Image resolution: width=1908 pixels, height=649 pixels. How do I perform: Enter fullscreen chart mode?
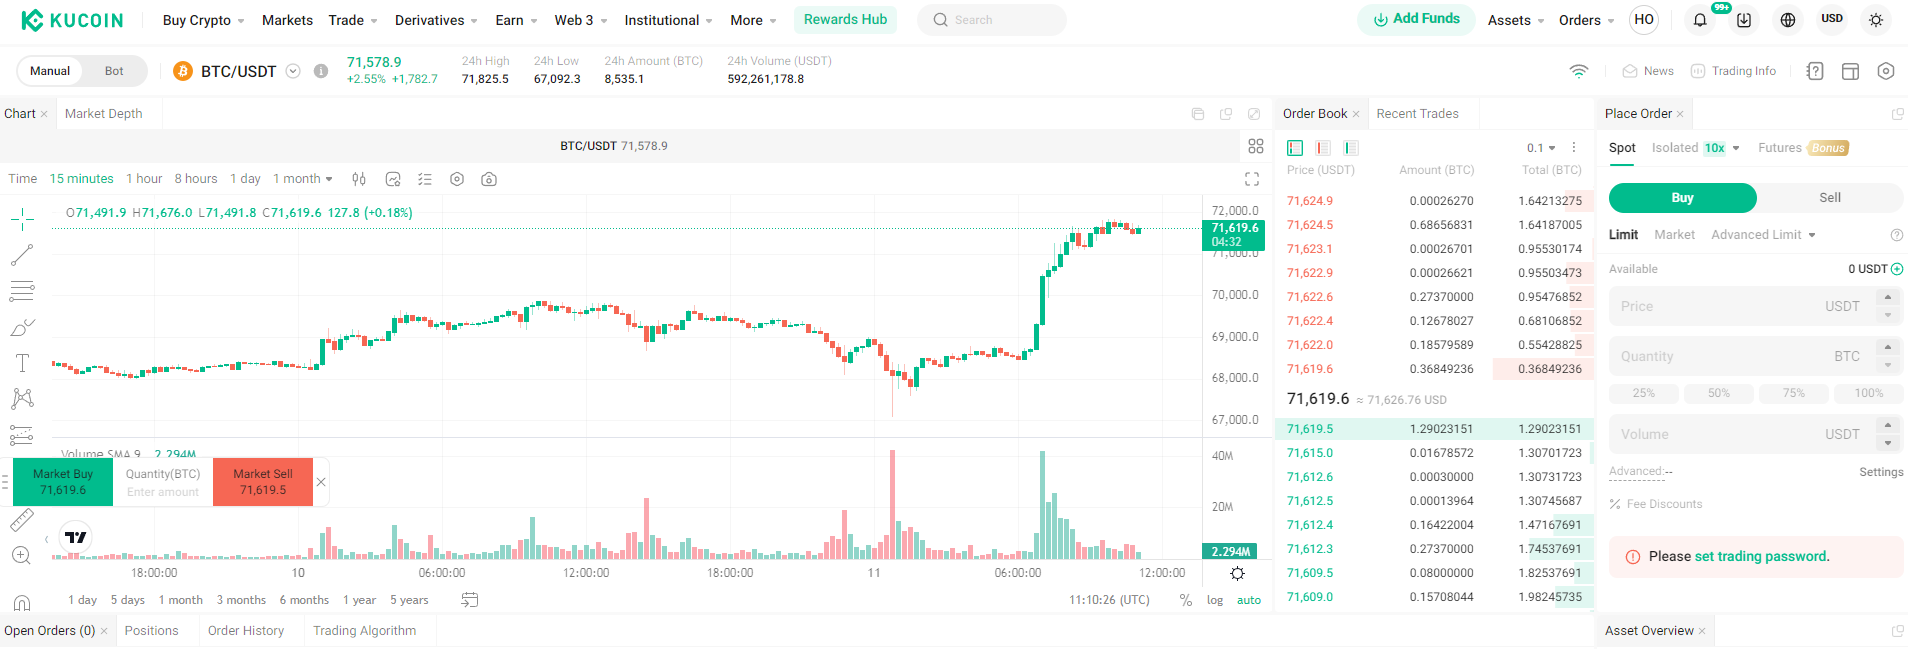coord(1252,179)
